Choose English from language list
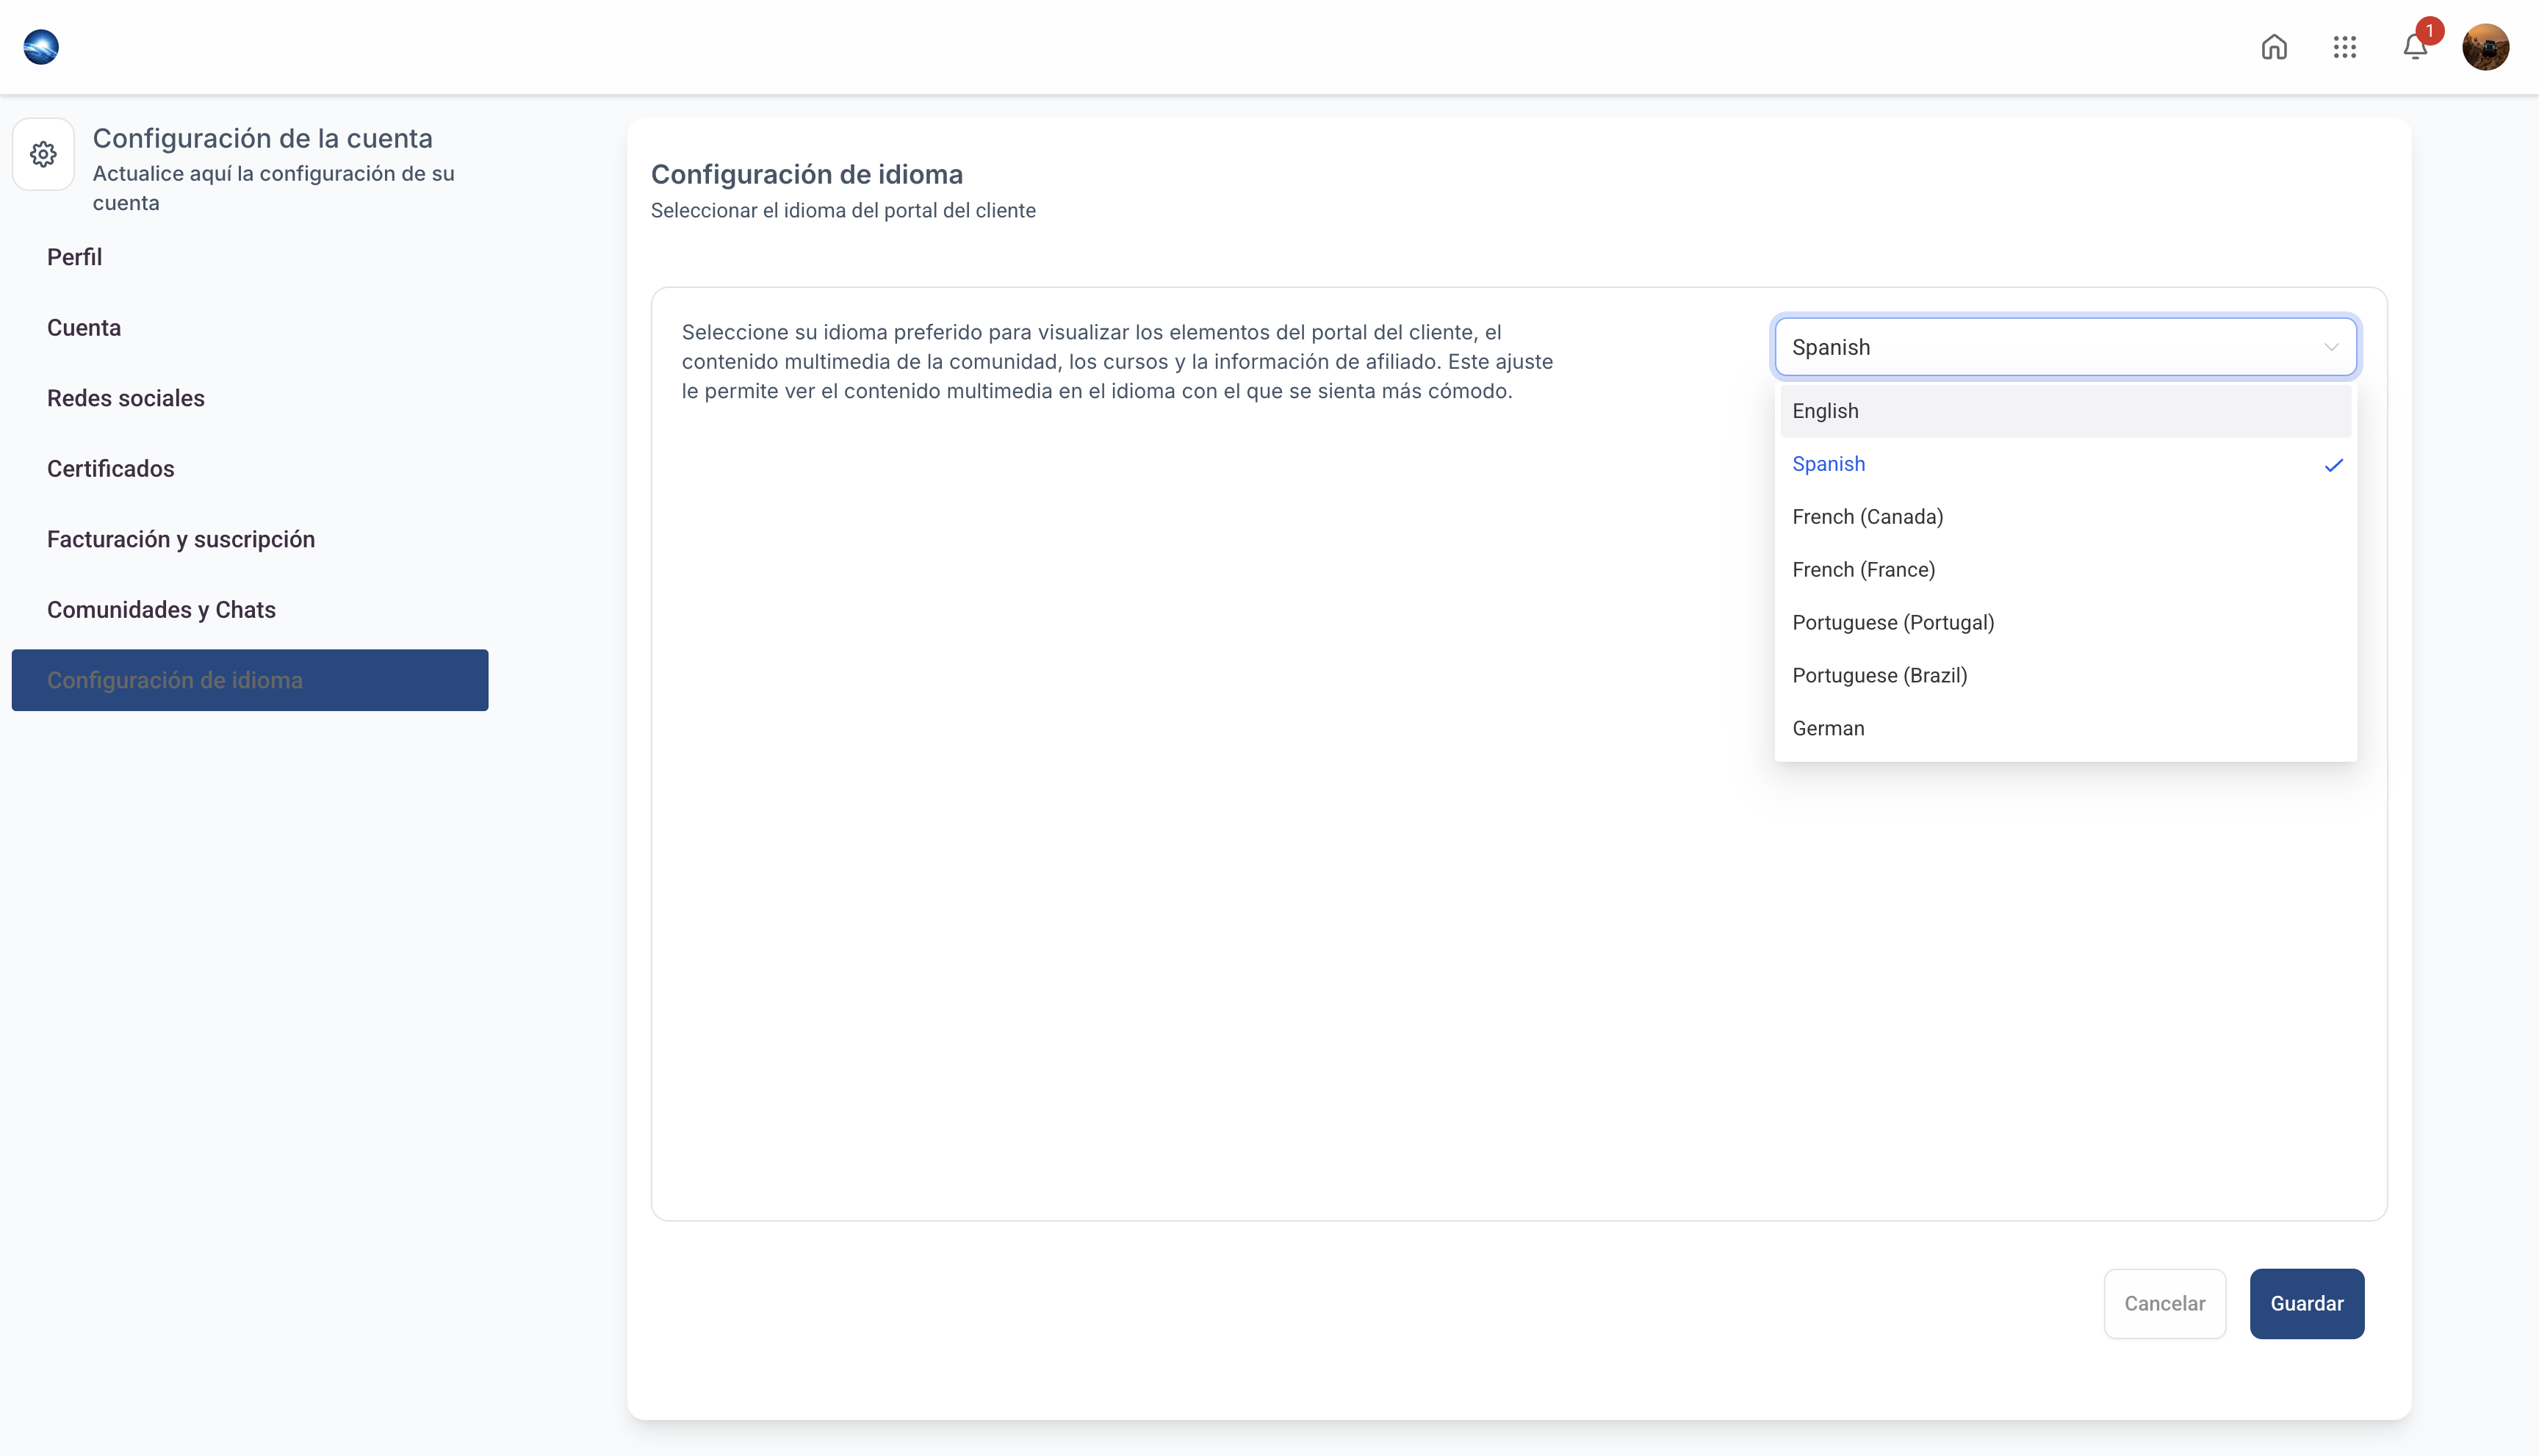The image size is (2539, 1456). (x=1825, y=411)
